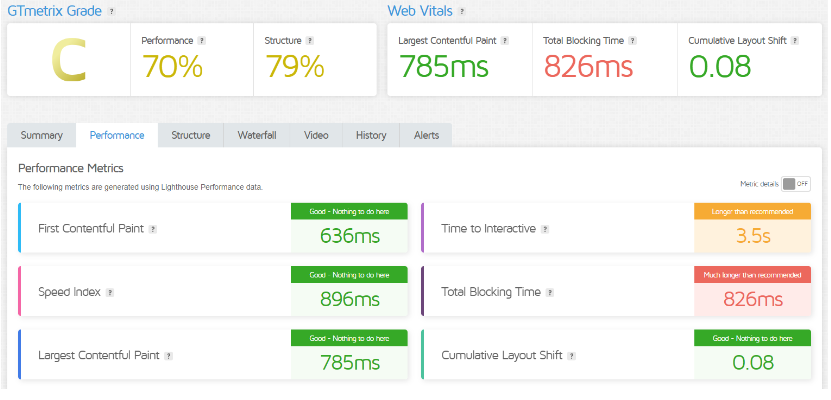Image resolution: width=831 pixels, height=400 pixels.
Task: Click the 'Longer than recommended' orange badge
Action: [753, 211]
